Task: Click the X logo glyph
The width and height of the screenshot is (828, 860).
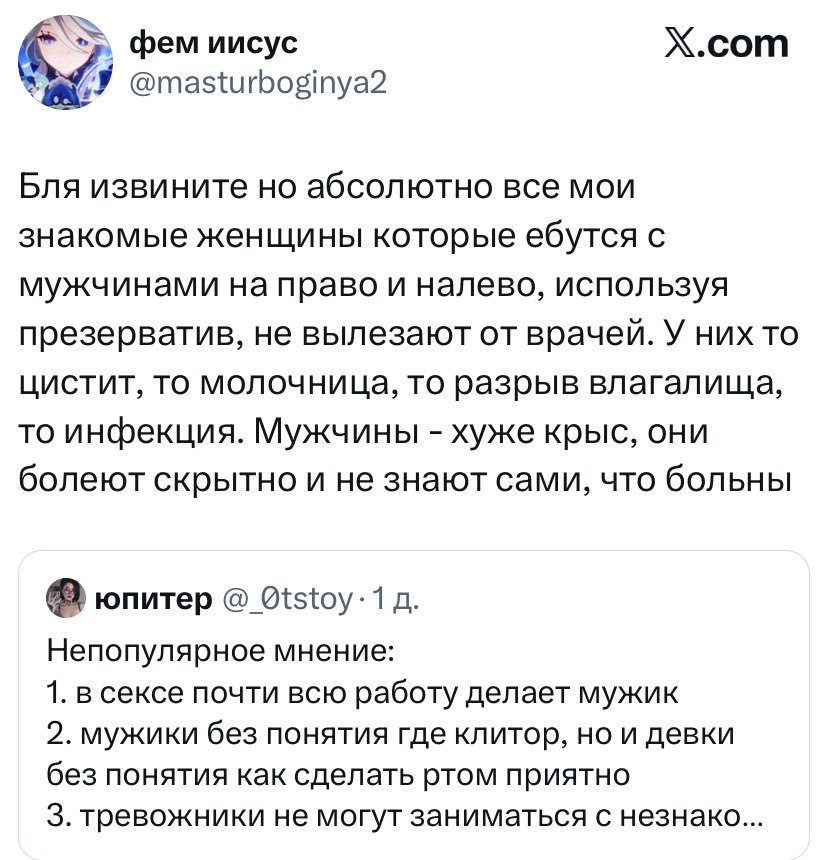Action: click(x=680, y=45)
